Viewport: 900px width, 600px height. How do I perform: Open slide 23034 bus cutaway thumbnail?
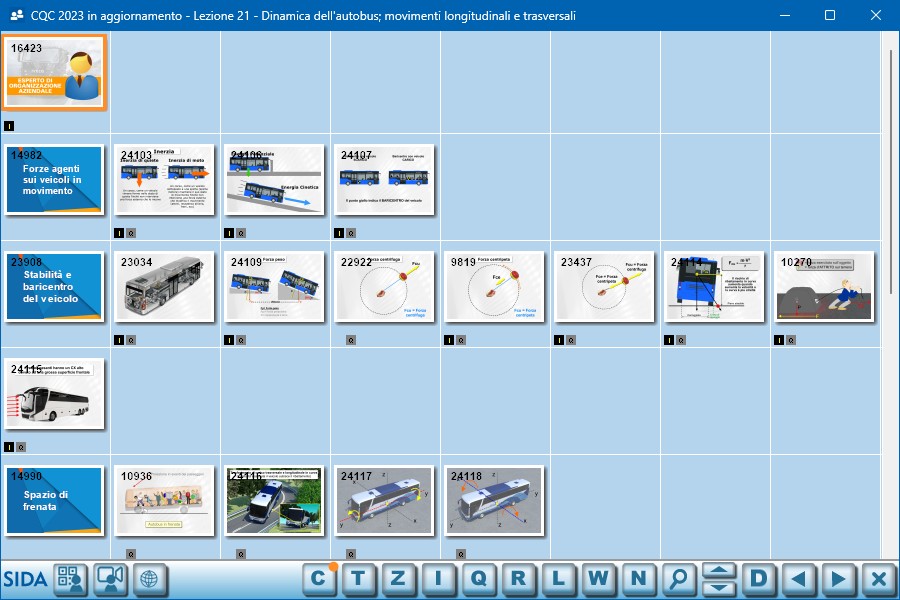tap(164, 286)
